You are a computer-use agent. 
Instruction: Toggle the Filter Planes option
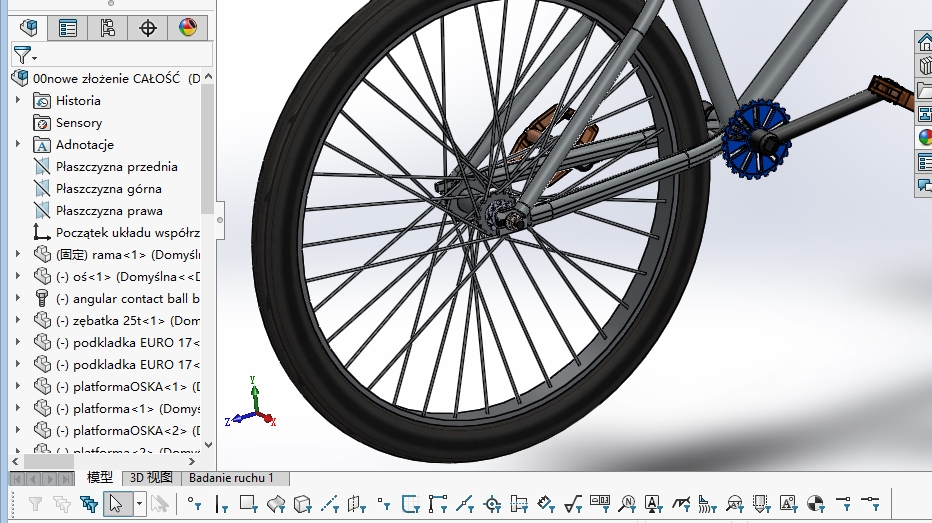357,505
